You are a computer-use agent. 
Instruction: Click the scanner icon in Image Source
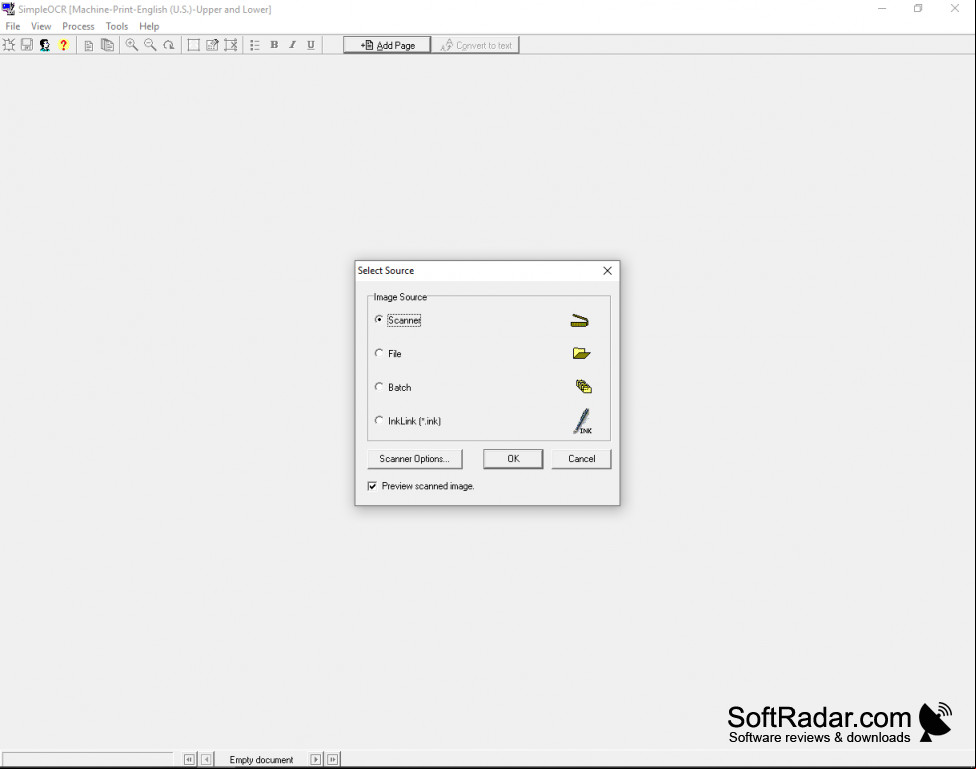tap(580, 321)
